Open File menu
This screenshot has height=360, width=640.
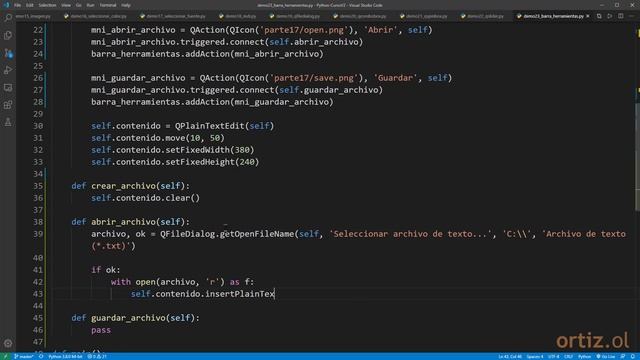coord(18,5)
